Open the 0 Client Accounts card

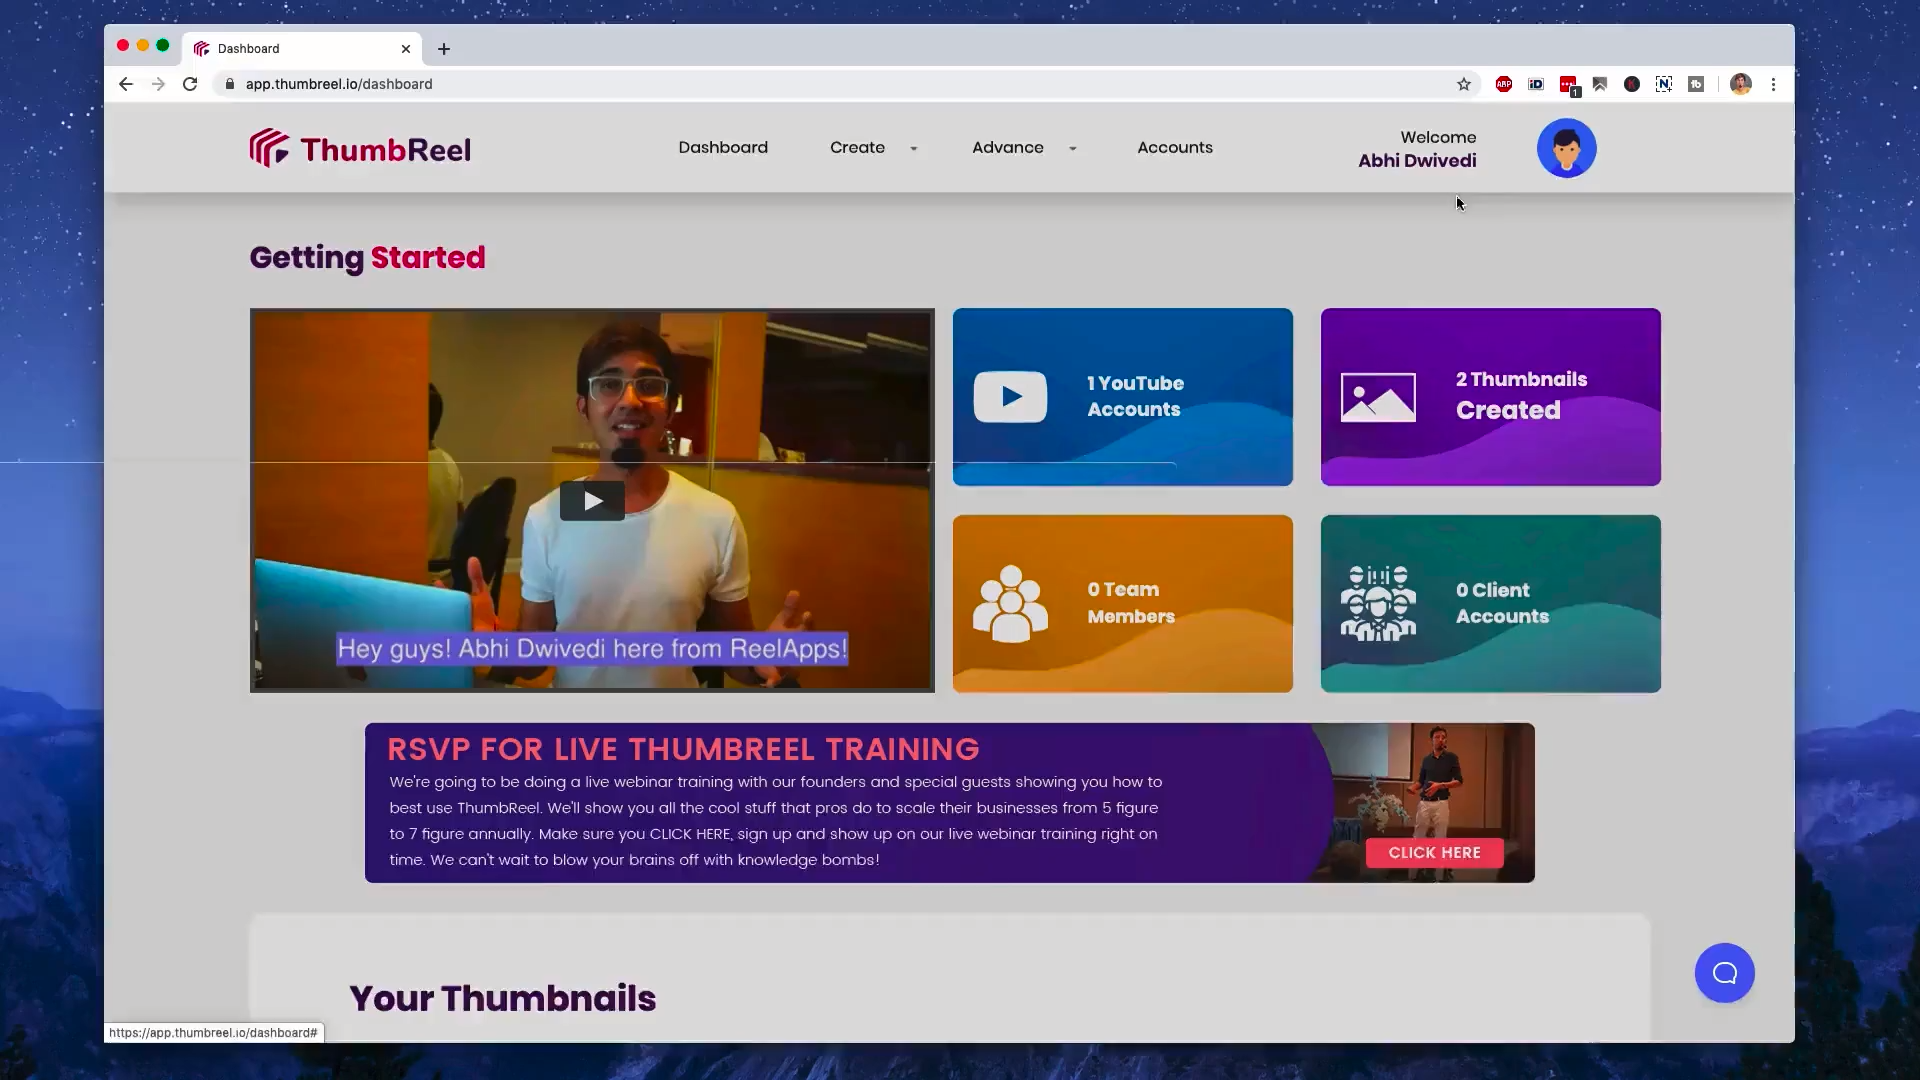[1490, 603]
